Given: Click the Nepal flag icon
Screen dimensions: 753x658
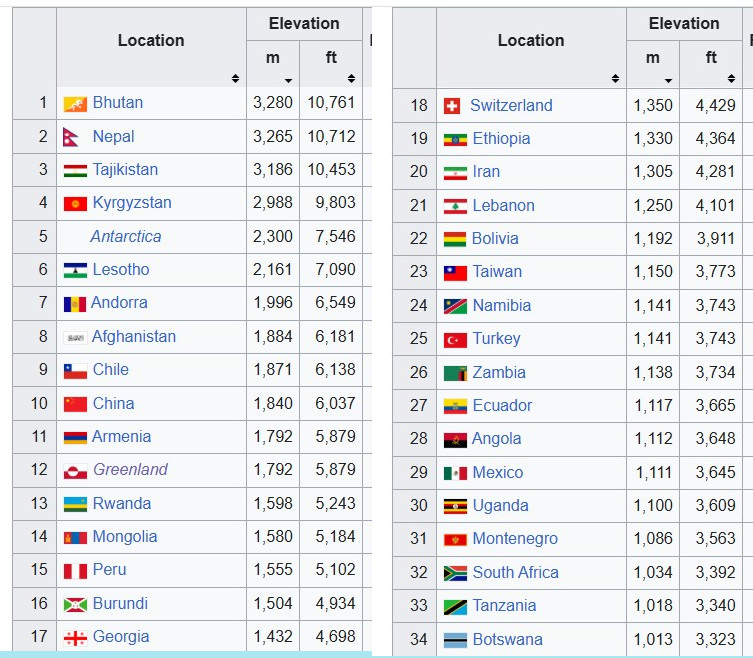Looking at the screenshot, I should pos(72,137).
